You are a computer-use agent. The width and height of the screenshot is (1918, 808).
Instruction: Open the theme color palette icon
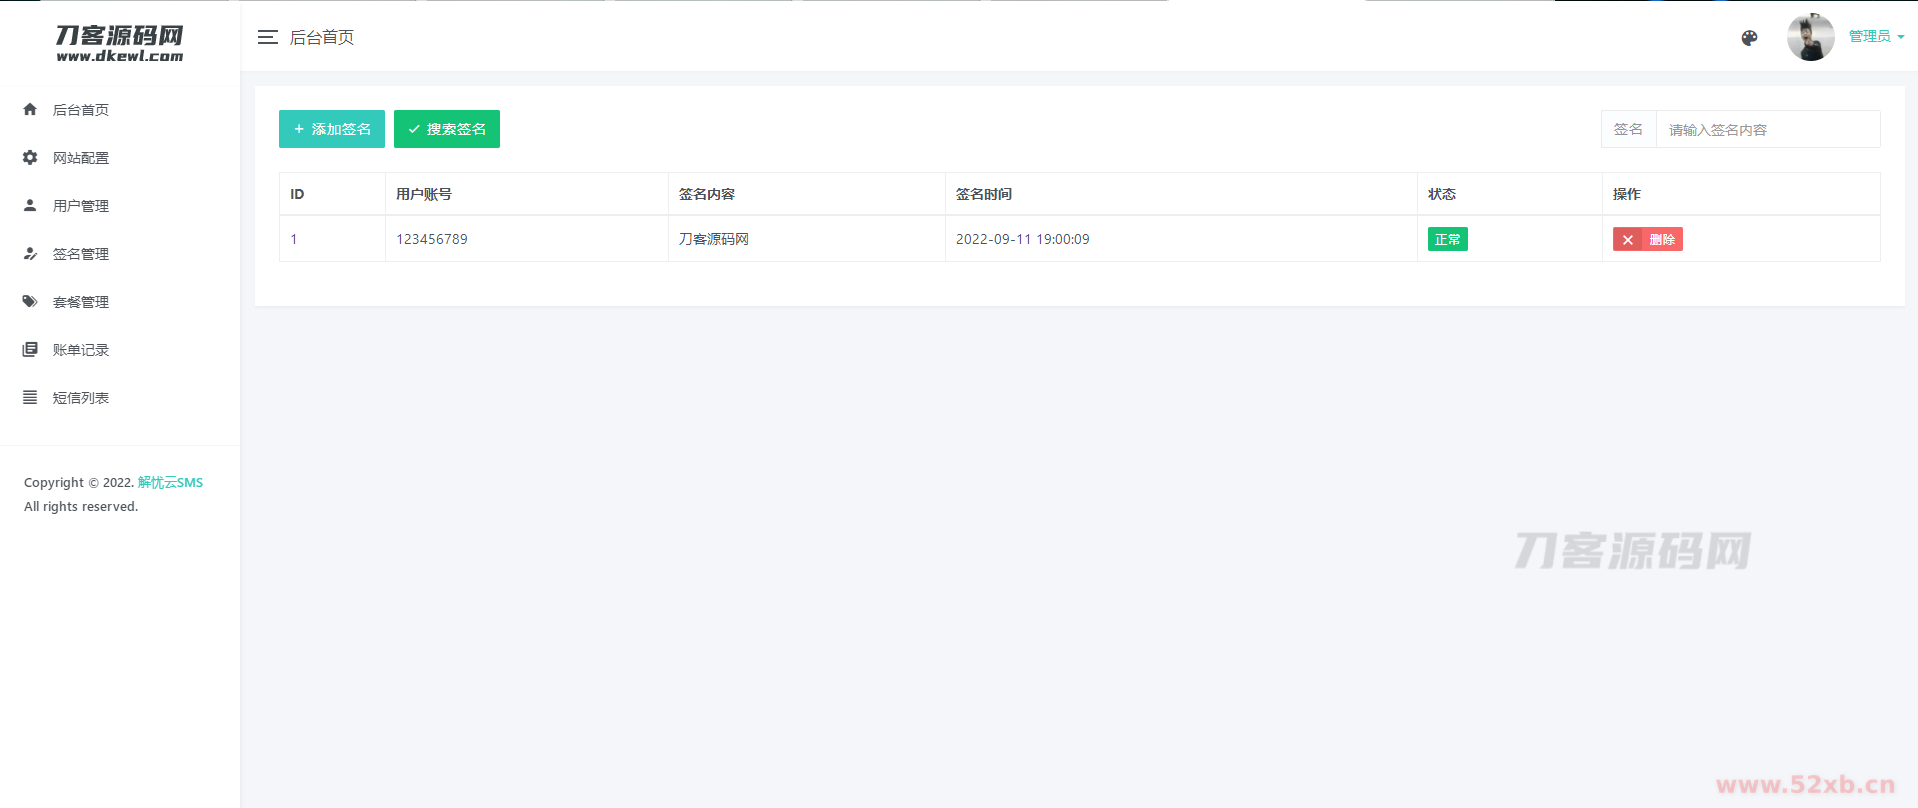pos(1749,38)
